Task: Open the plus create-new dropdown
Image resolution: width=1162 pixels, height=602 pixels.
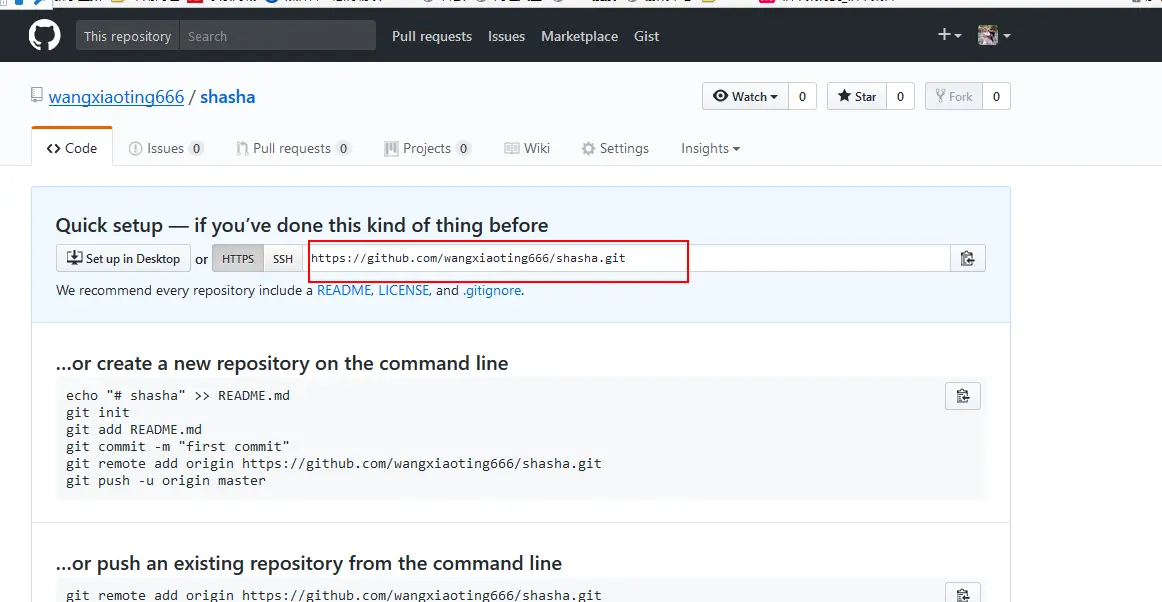Action: pos(949,35)
